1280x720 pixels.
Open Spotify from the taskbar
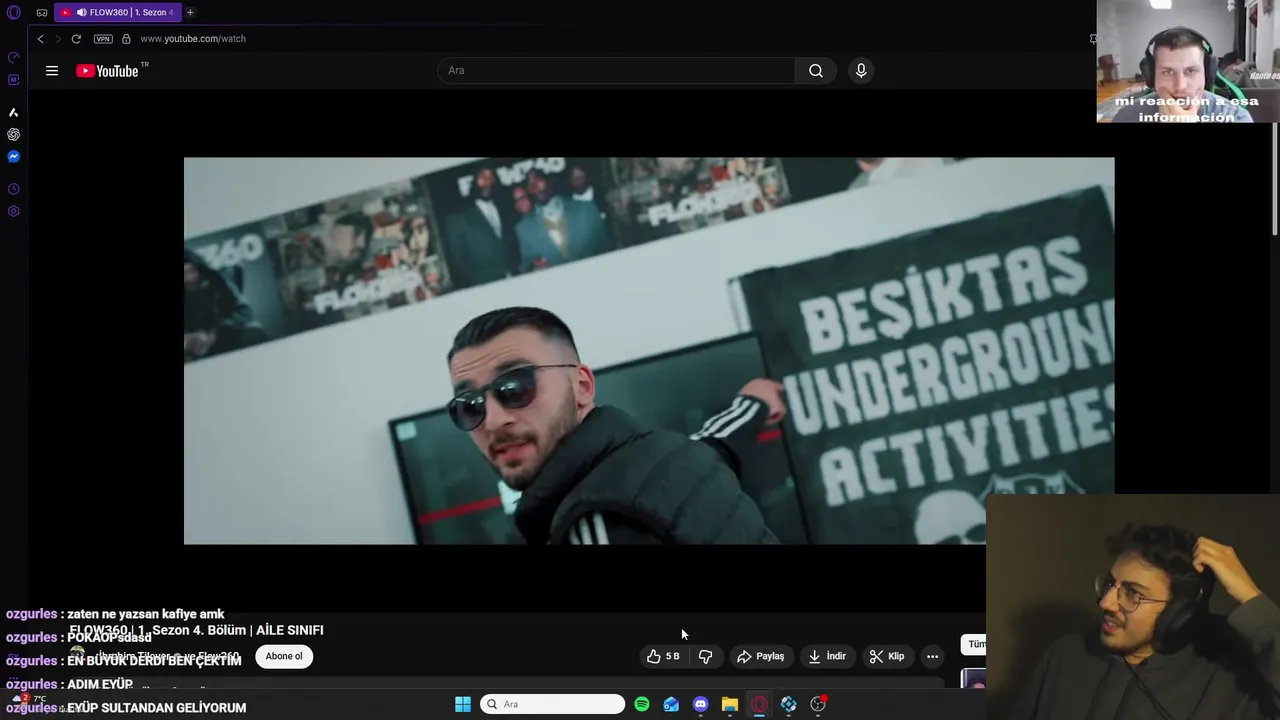(642, 704)
